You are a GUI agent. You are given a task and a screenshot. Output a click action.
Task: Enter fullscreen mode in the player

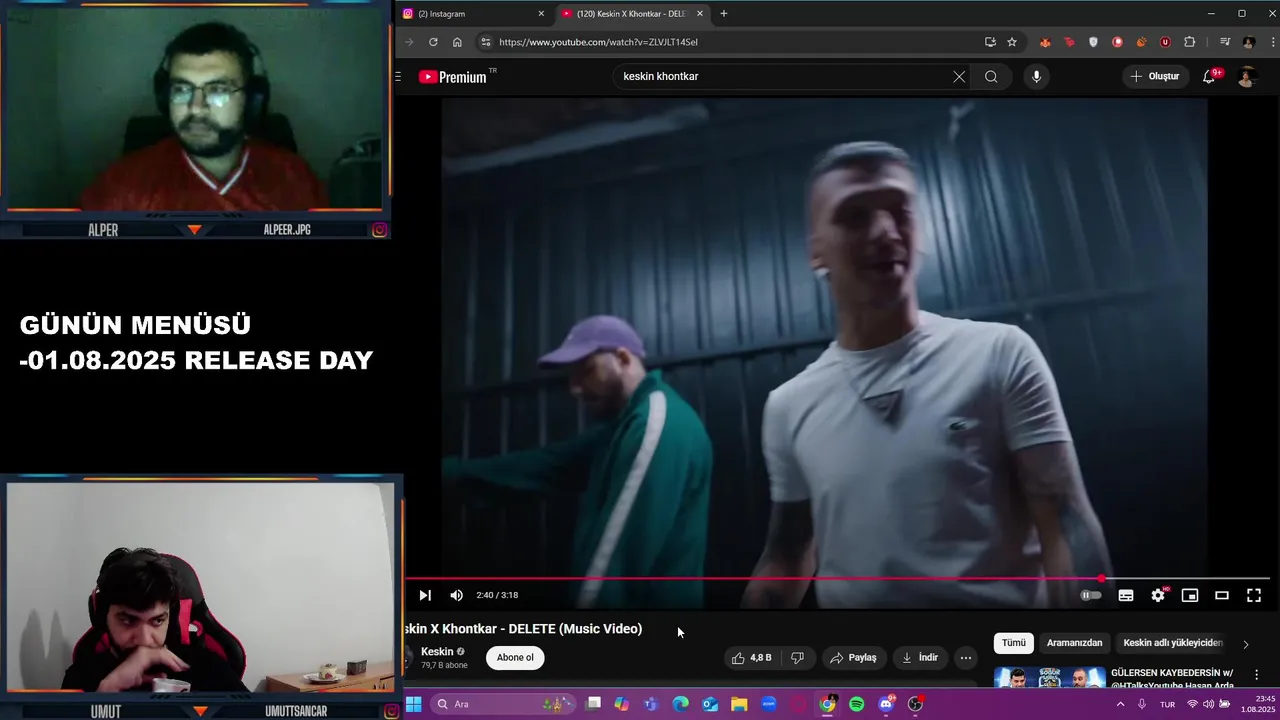point(1254,595)
